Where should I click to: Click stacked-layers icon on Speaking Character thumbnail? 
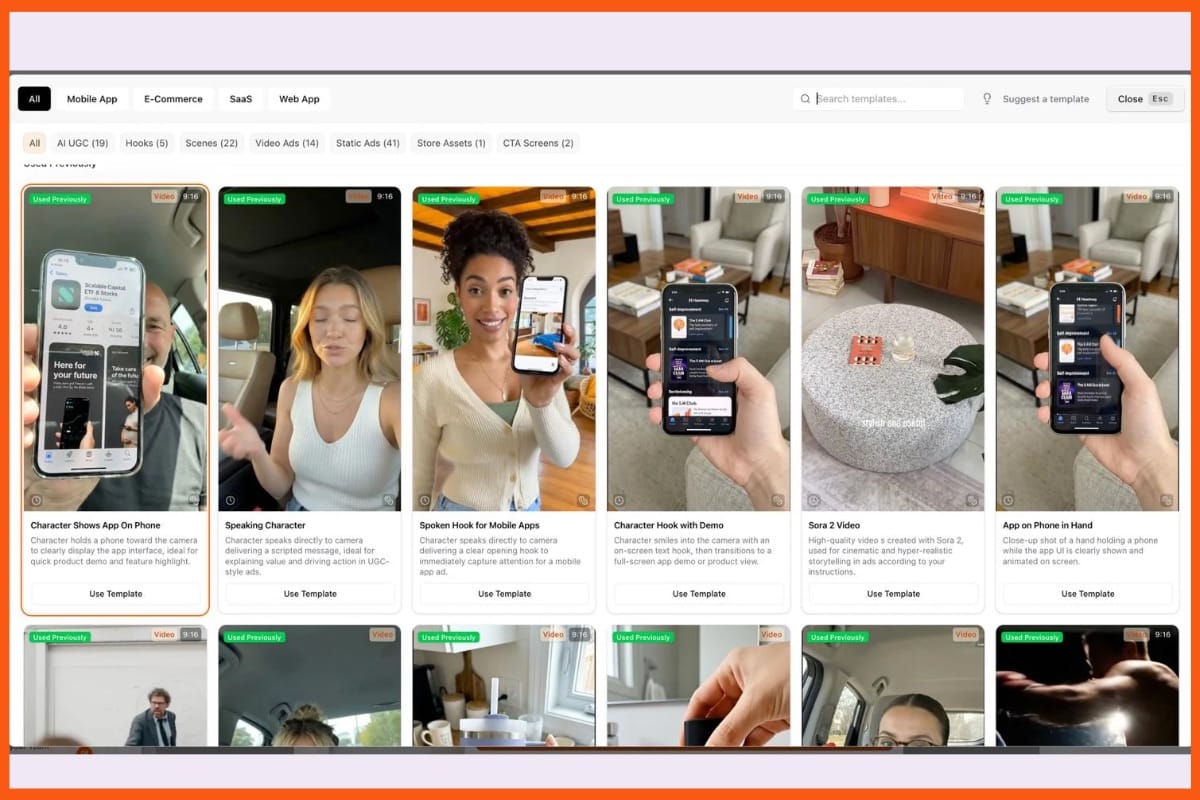click(x=388, y=500)
